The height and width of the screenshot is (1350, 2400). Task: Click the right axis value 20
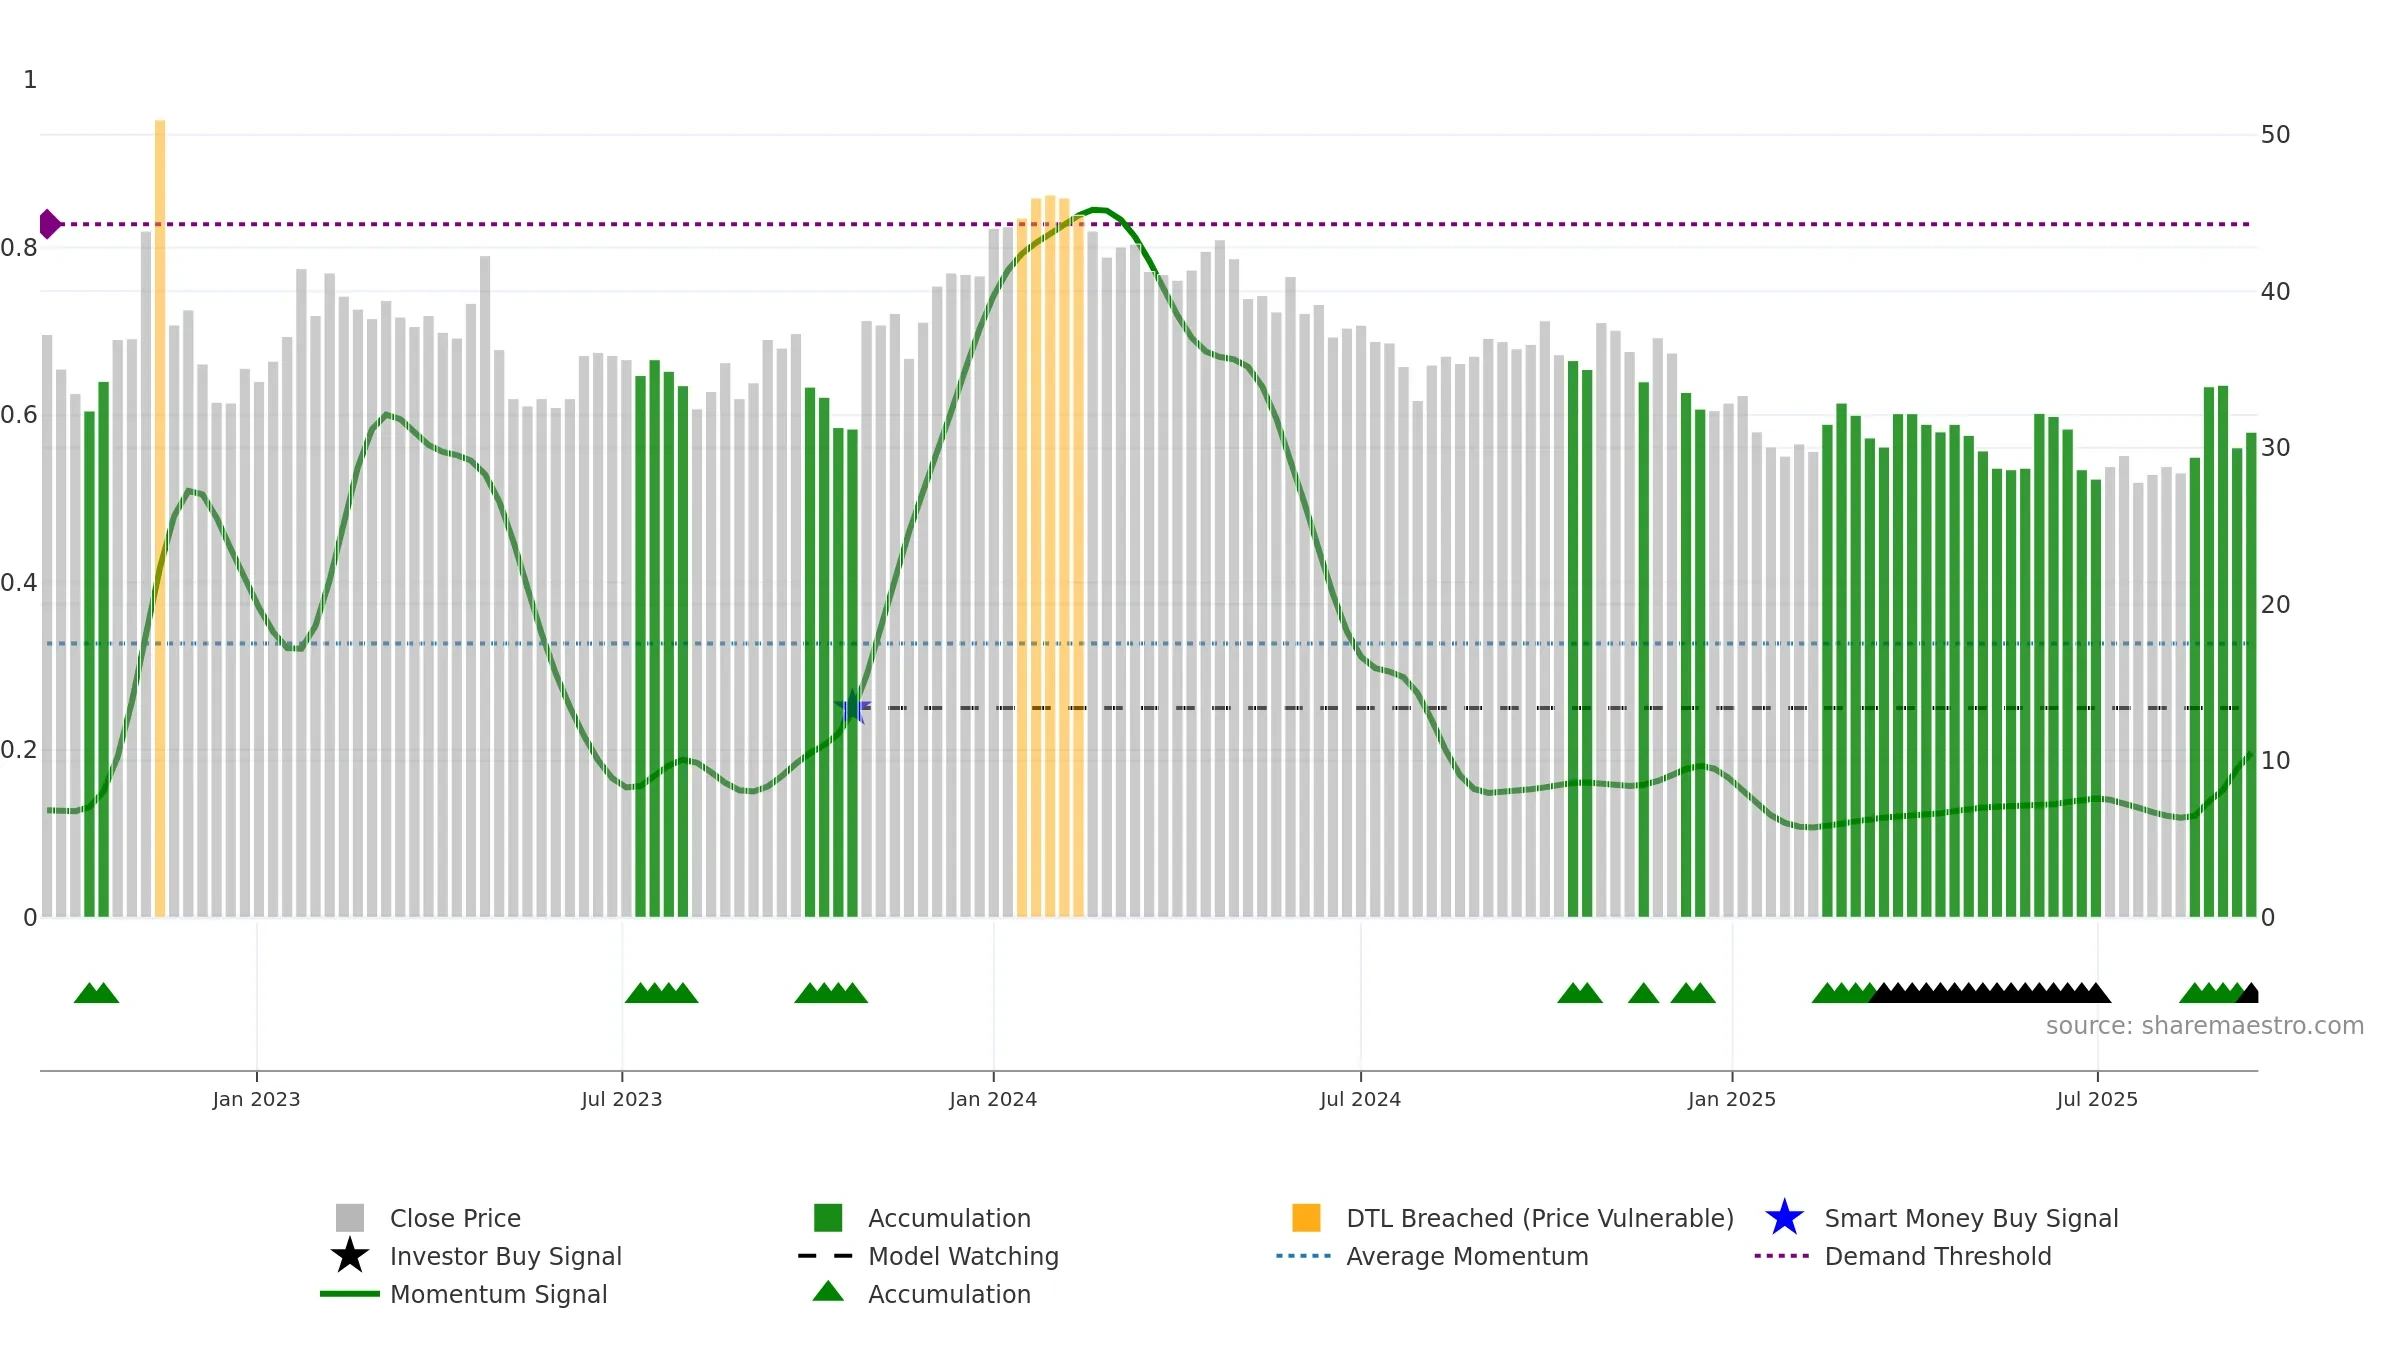coord(2275,604)
